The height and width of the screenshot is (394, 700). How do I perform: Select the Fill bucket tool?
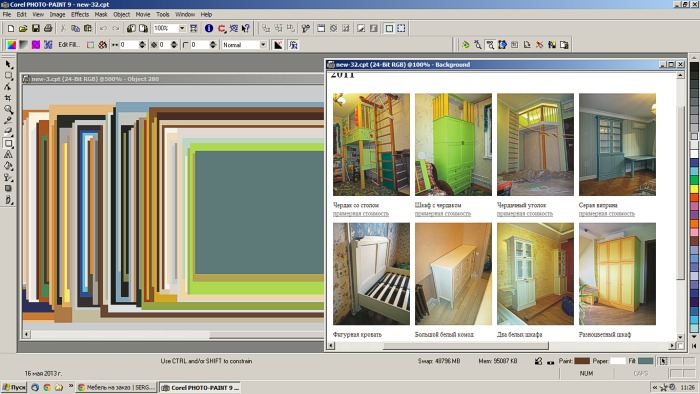click(x=8, y=166)
